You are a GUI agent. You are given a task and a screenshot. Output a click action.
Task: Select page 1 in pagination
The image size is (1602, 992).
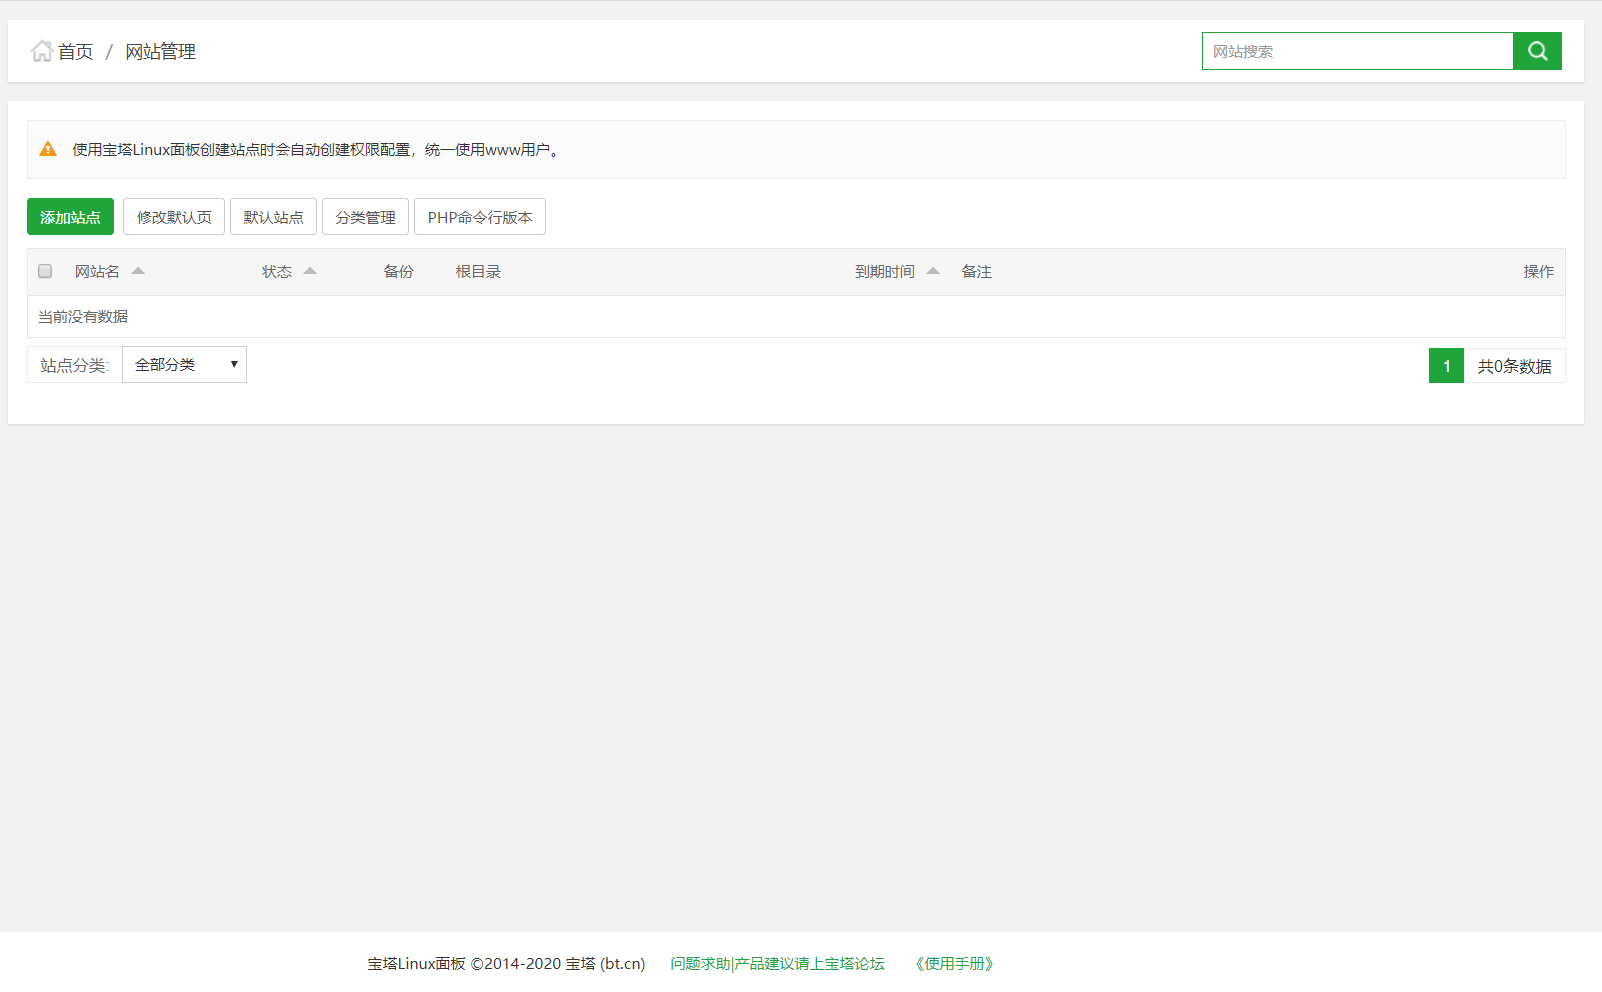(x=1446, y=366)
